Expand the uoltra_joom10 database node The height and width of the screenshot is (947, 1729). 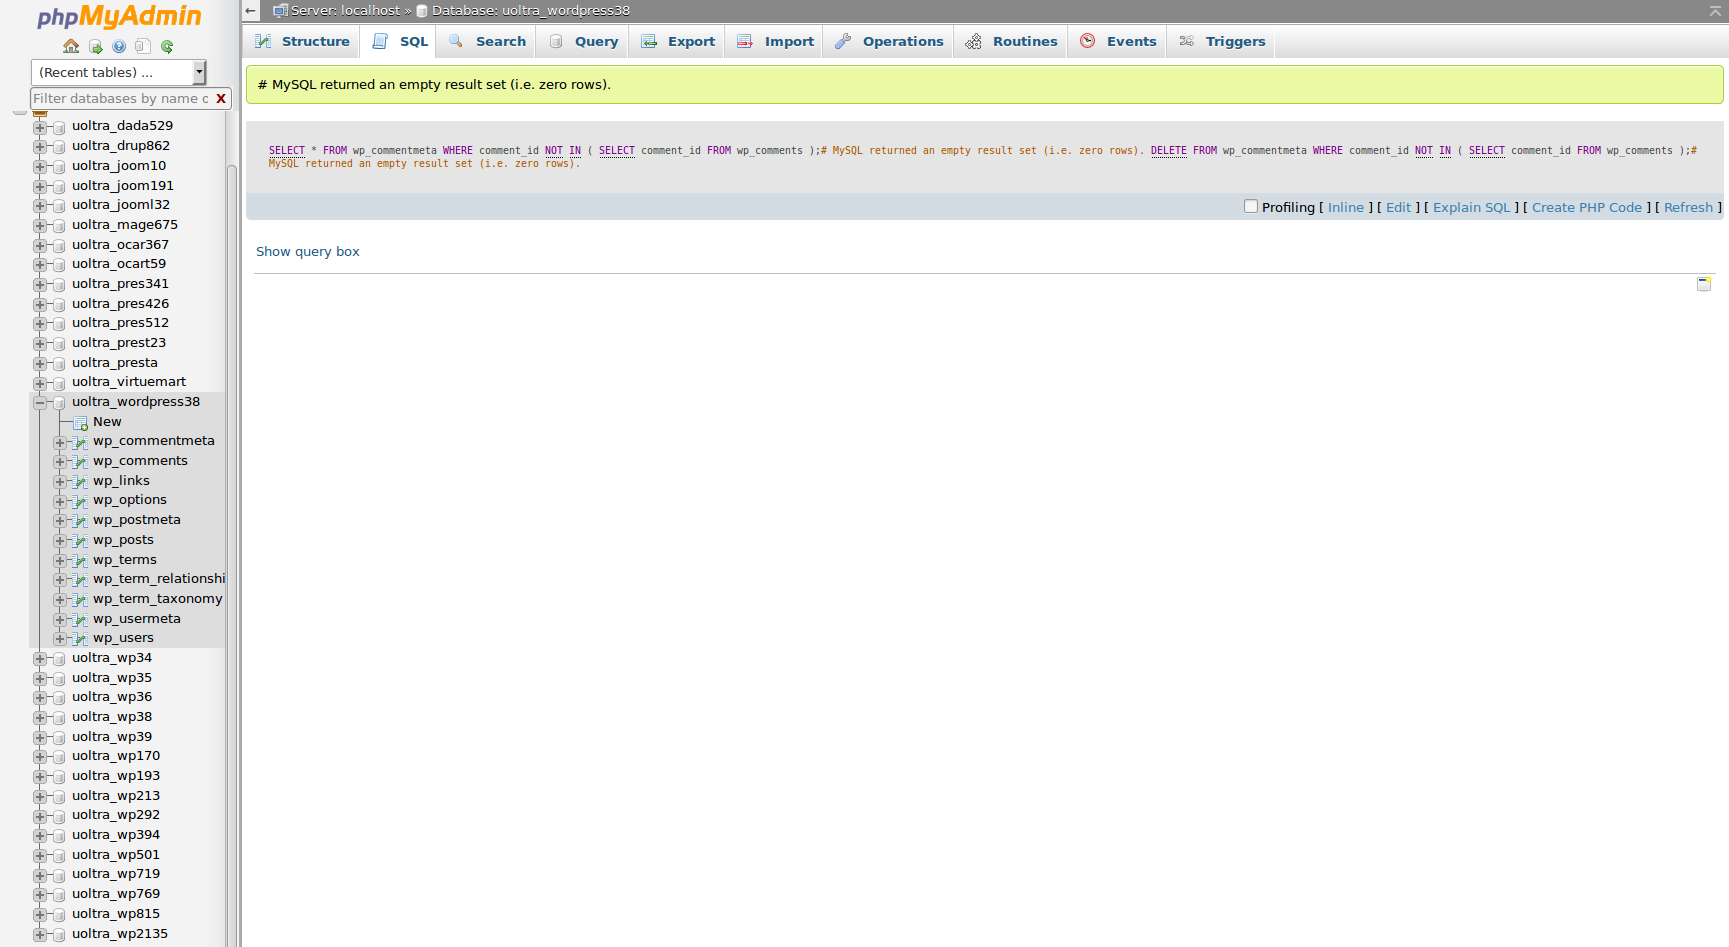pos(40,167)
